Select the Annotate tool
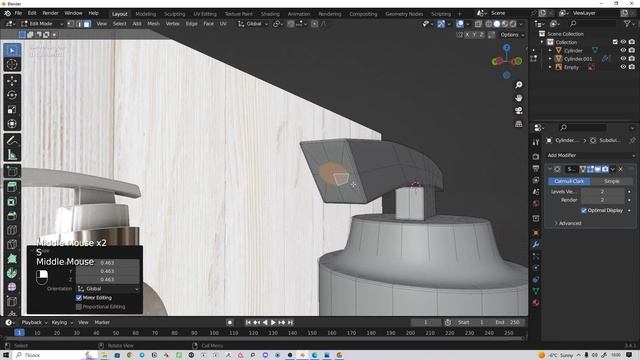 coord(12,140)
